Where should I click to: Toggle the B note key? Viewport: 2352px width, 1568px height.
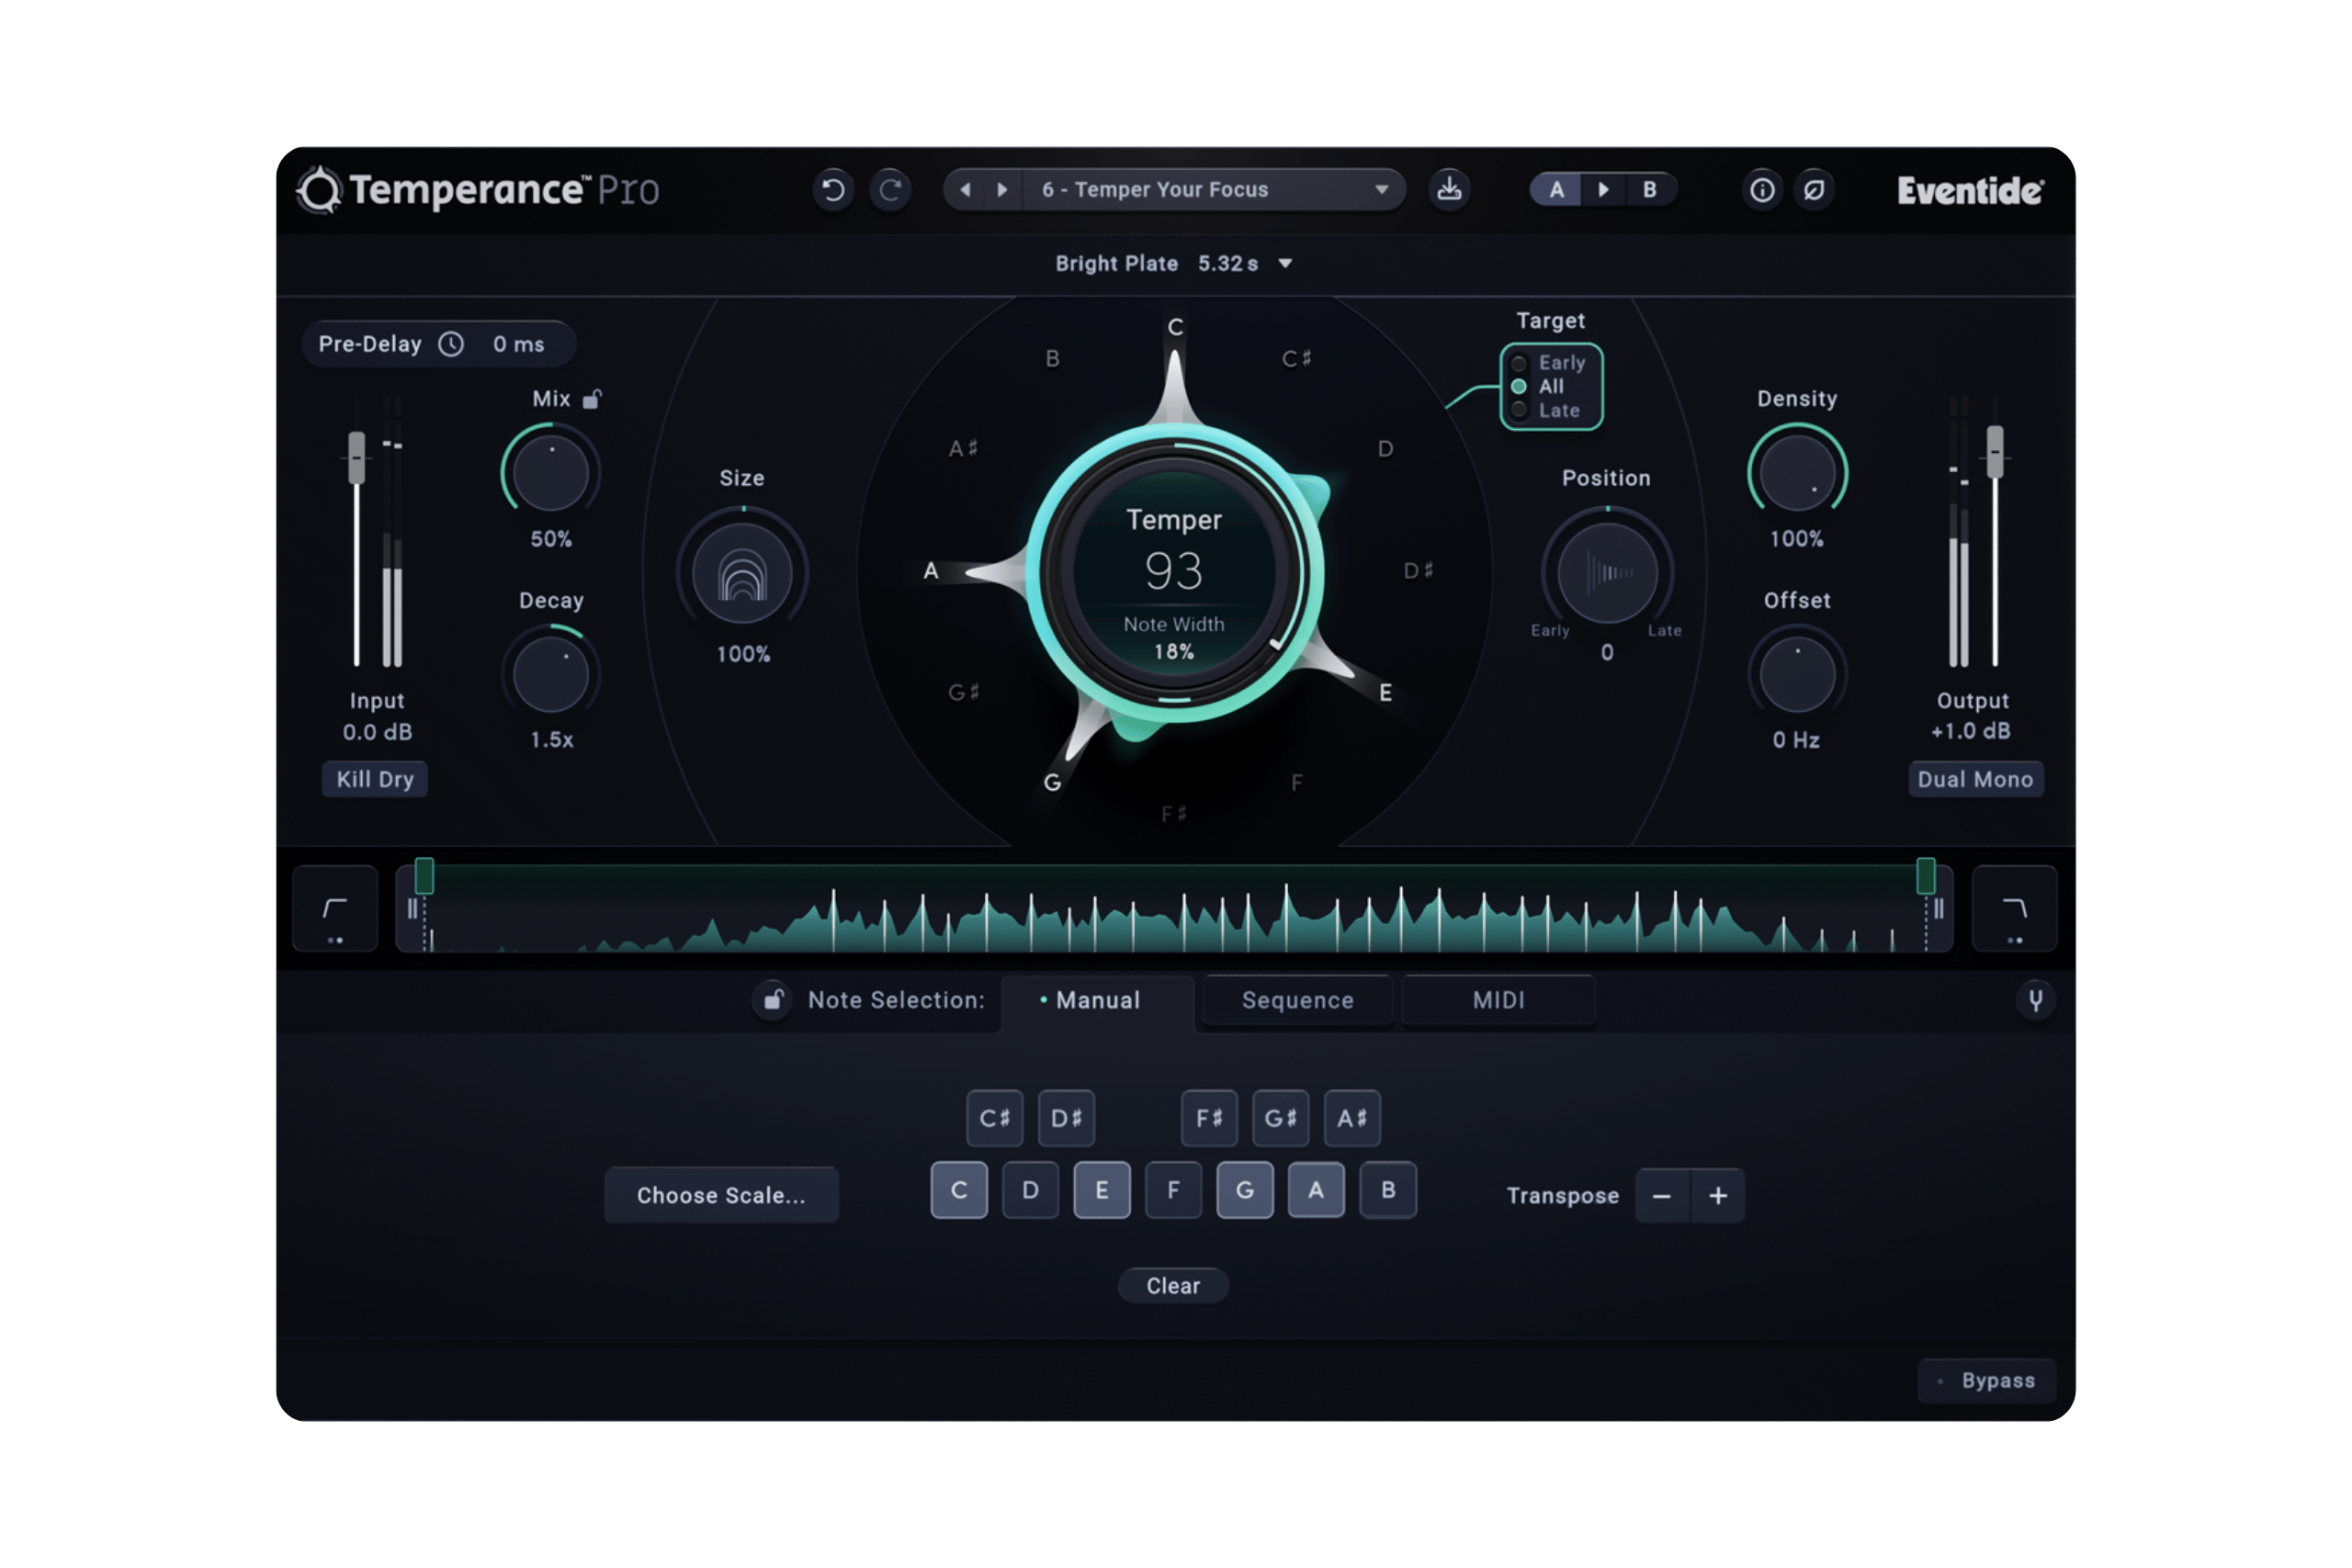pos(1388,1190)
